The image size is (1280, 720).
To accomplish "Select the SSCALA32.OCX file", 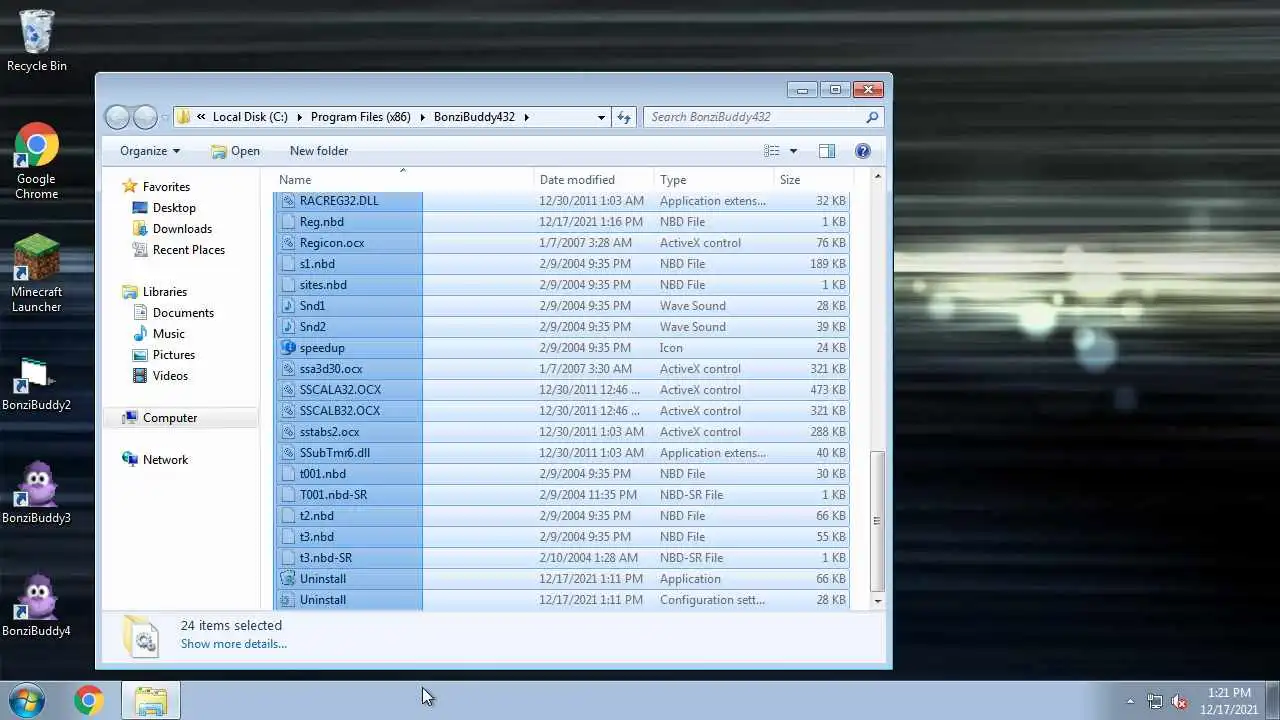I will click(562, 390).
